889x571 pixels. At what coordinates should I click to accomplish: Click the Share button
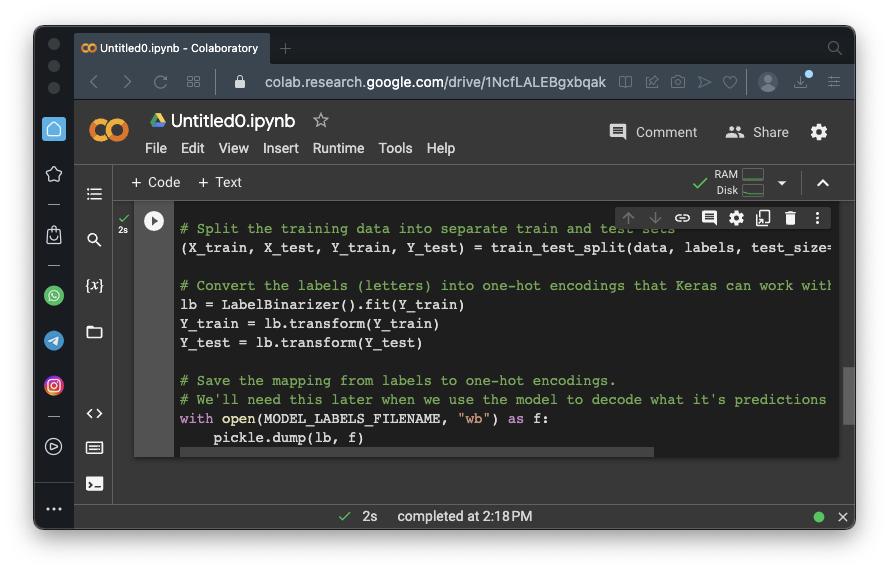coord(757,132)
